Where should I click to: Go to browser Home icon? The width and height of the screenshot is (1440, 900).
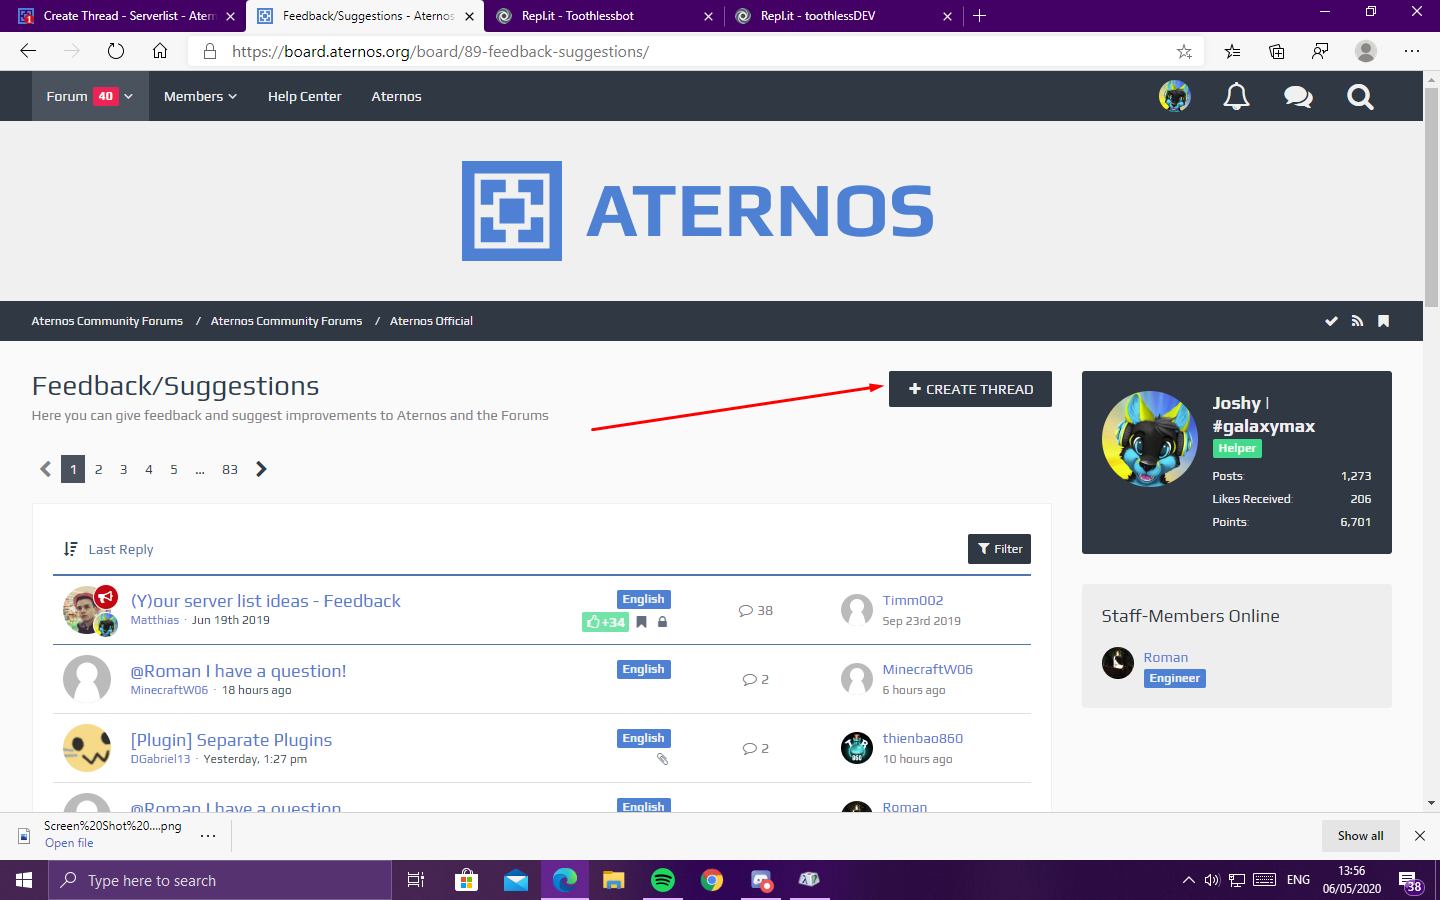coord(160,51)
